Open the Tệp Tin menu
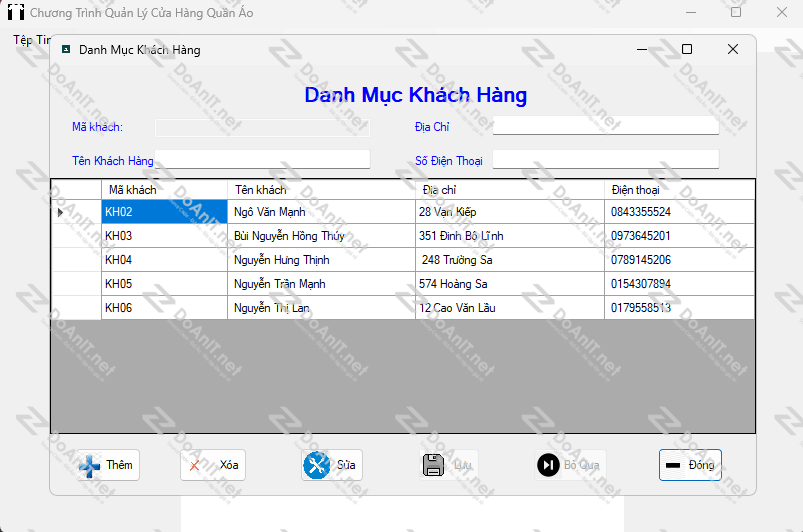This screenshot has height=532, width=803. pos(32,40)
